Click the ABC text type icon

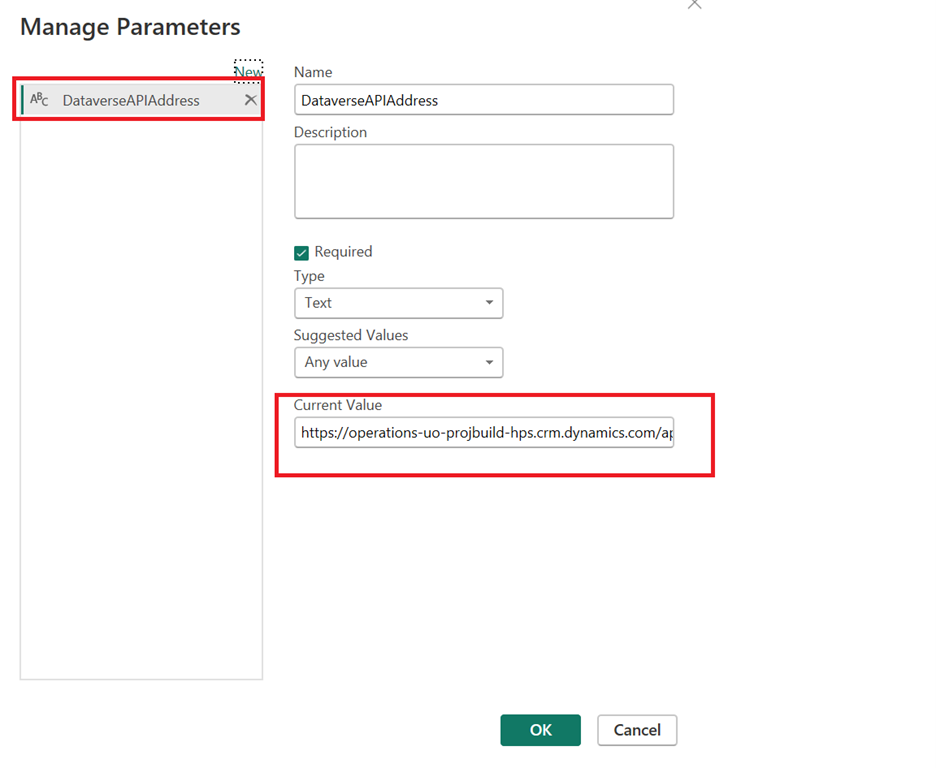(x=39, y=100)
